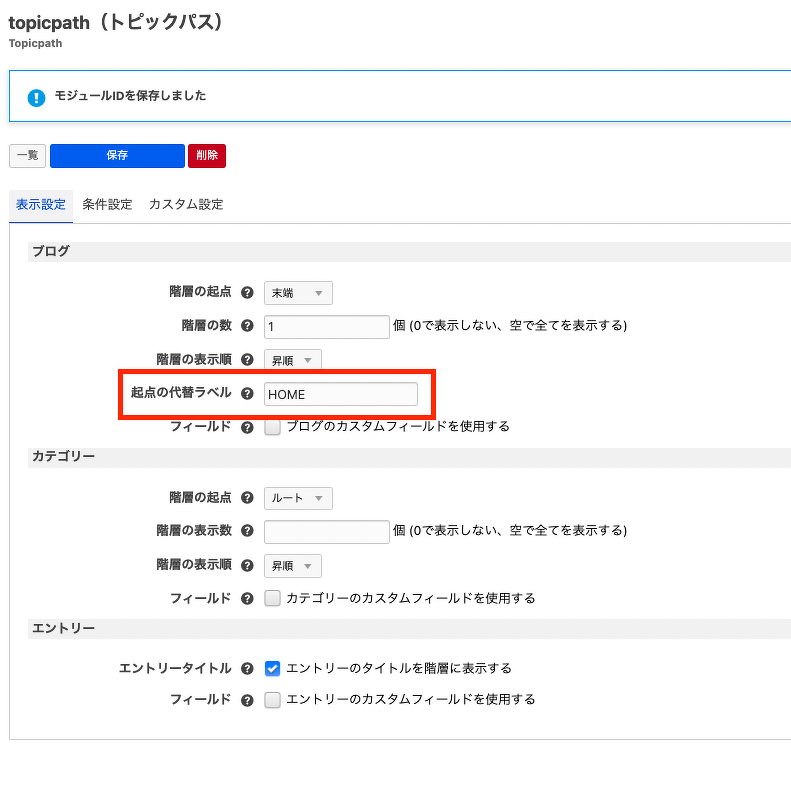Click the empty 階層の表示数 input field
Screen dimensions: 791x785
pyautogui.click(x=326, y=532)
